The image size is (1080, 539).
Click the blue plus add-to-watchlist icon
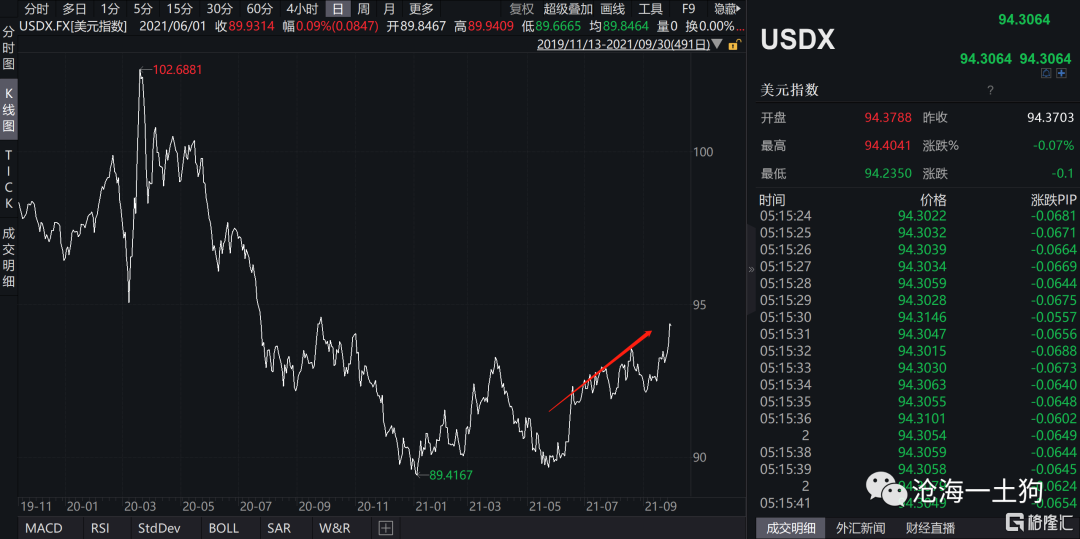1061,73
